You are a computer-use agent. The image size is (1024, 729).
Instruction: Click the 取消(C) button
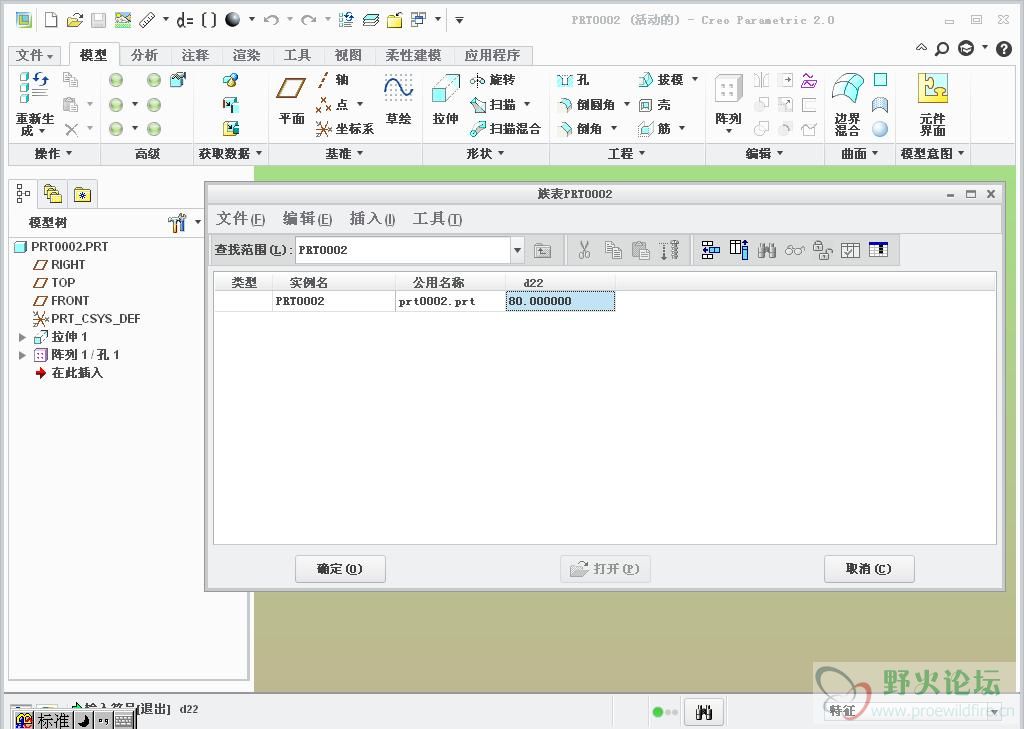pos(869,569)
